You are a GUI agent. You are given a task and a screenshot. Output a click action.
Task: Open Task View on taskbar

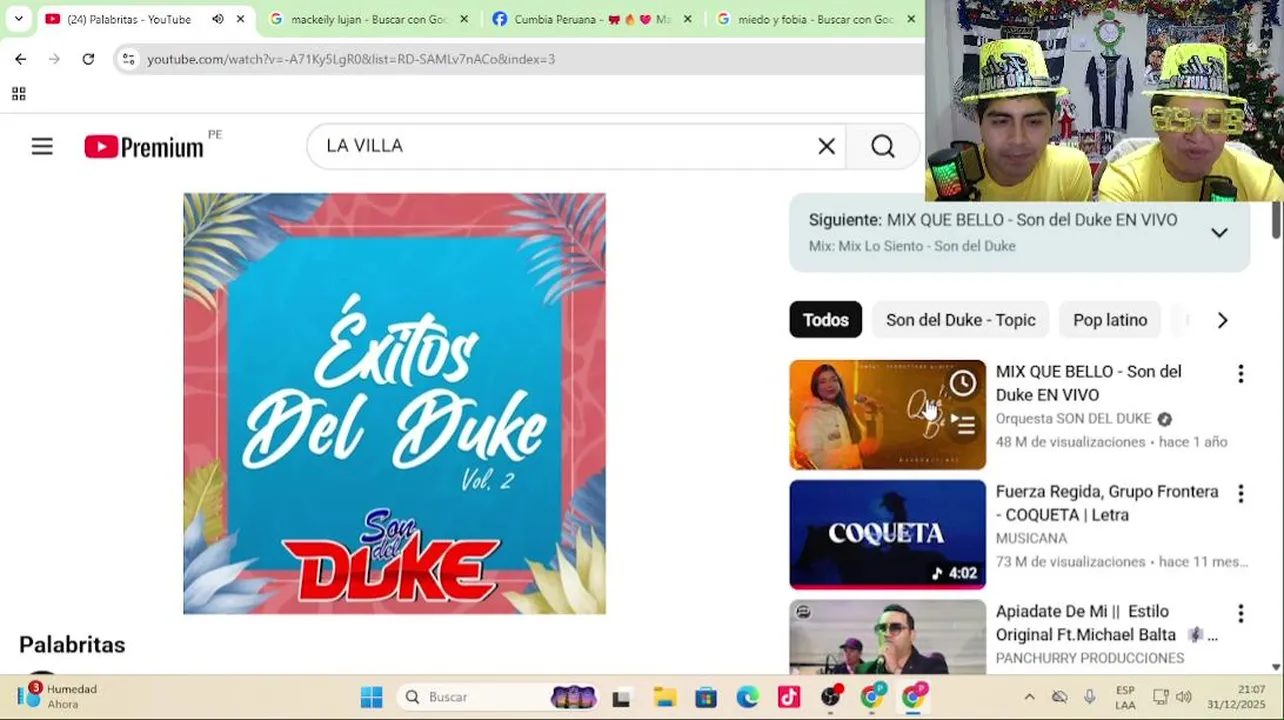click(x=621, y=697)
